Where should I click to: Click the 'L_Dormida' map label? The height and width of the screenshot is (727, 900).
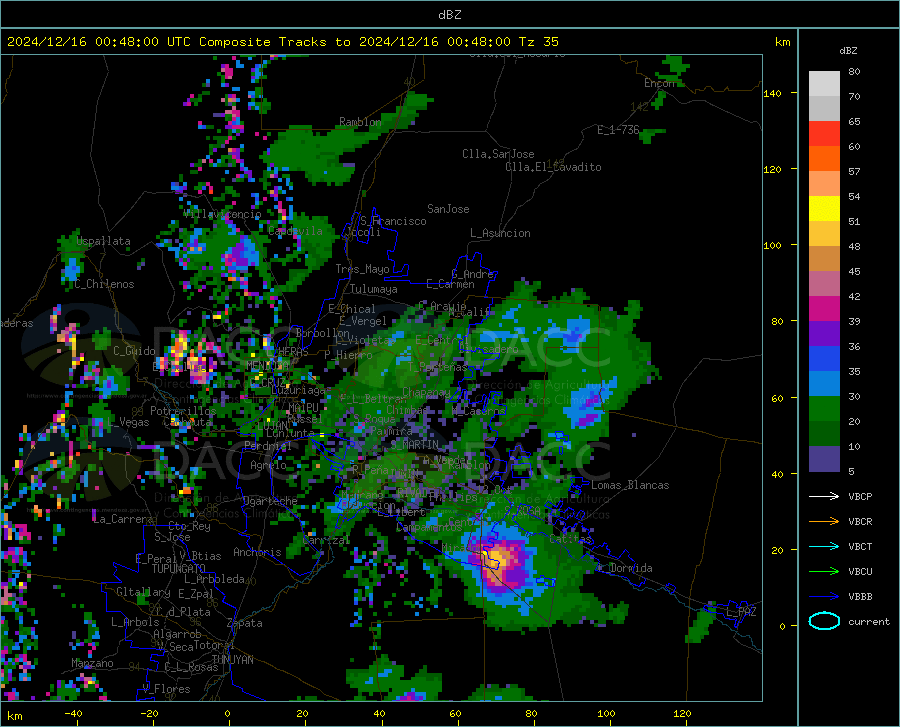coord(625,568)
